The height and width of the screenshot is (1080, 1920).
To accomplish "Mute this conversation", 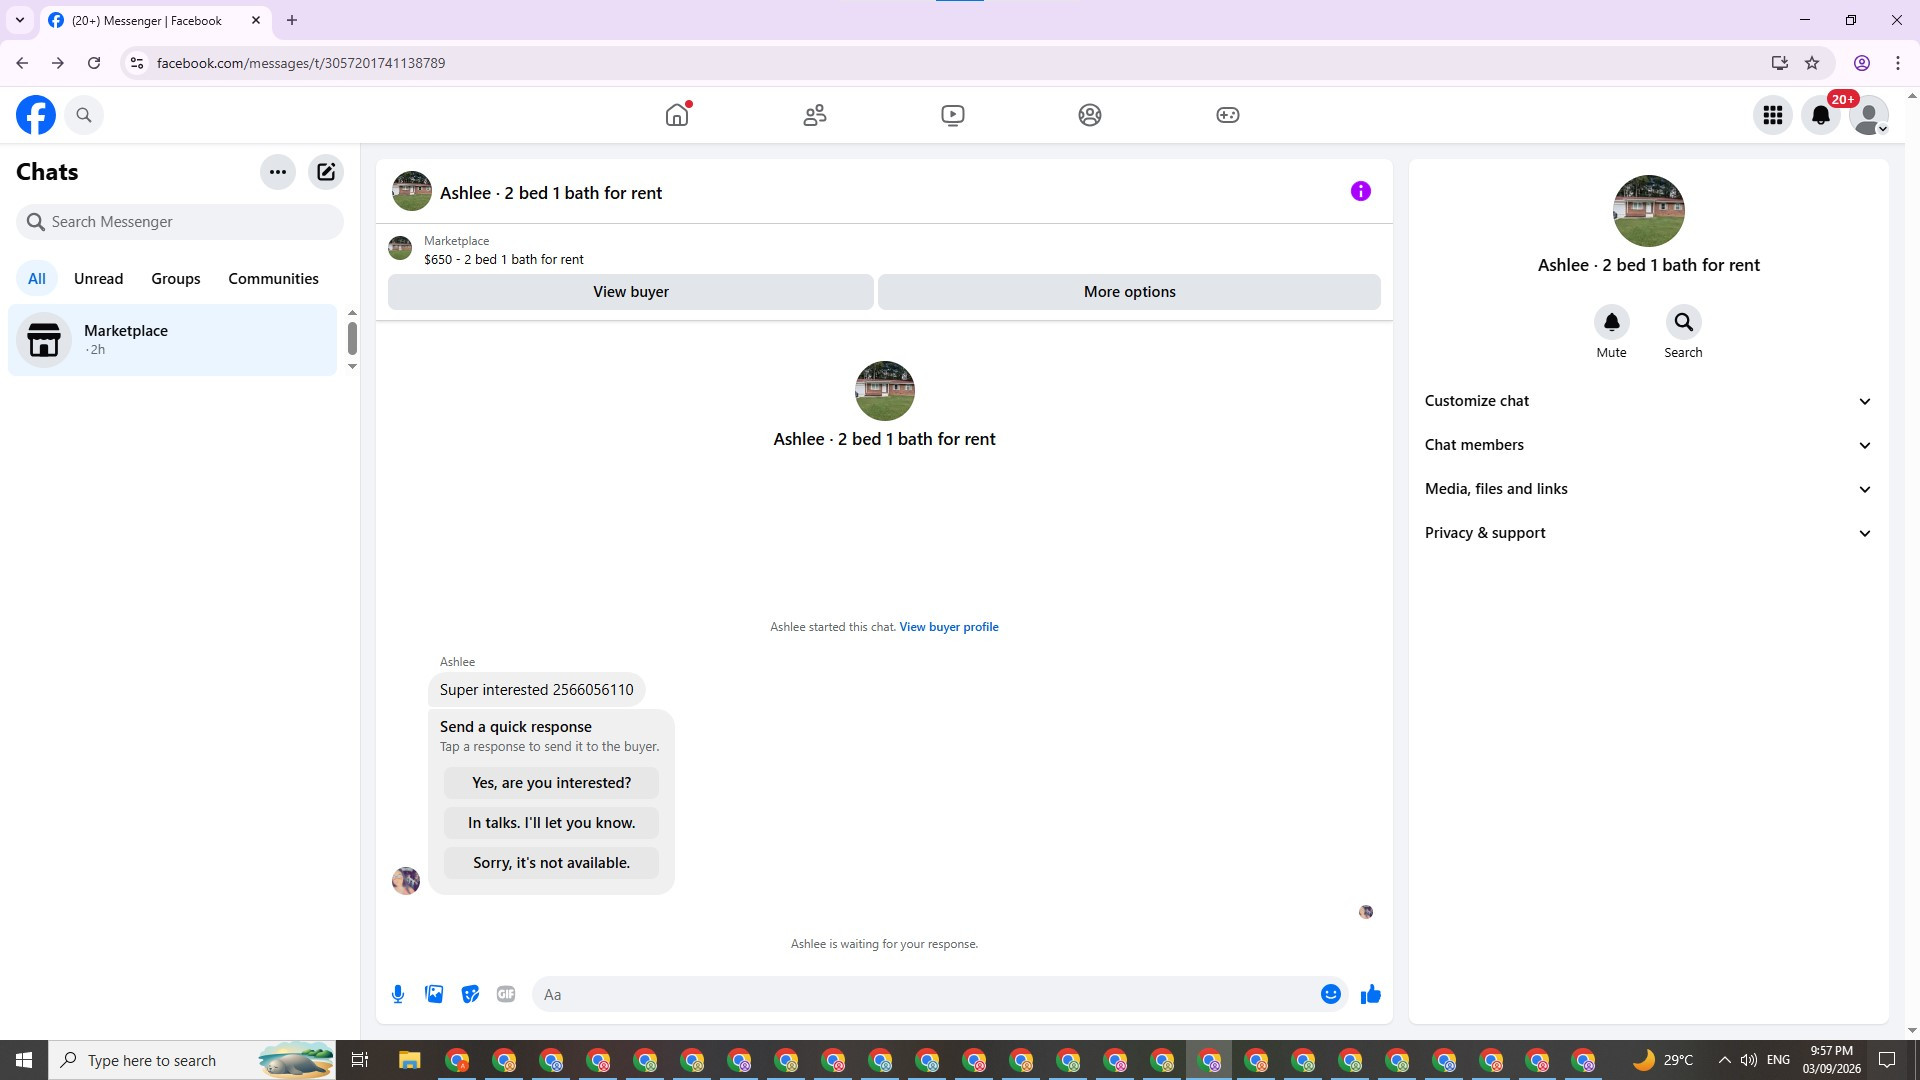I will point(1611,323).
